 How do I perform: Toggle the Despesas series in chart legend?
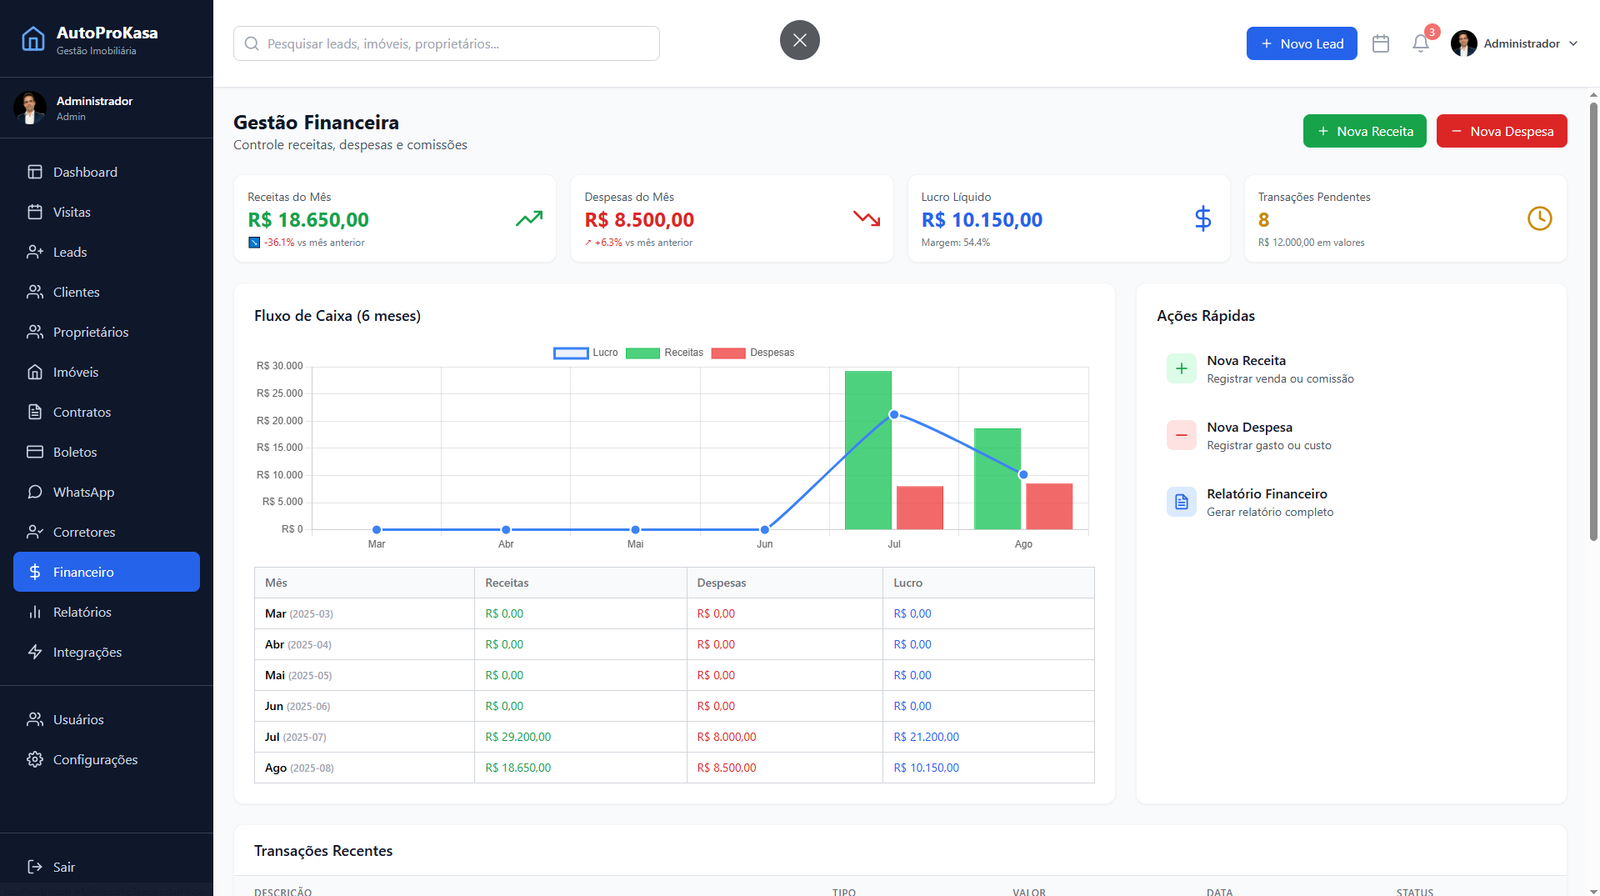pyautogui.click(x=752, y=353)
